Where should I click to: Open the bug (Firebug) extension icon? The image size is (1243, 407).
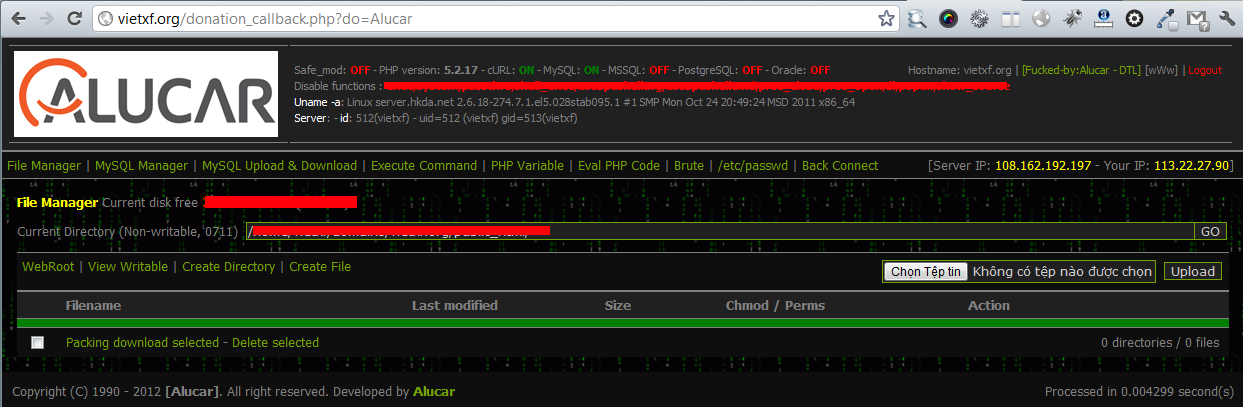point(1072,18)
